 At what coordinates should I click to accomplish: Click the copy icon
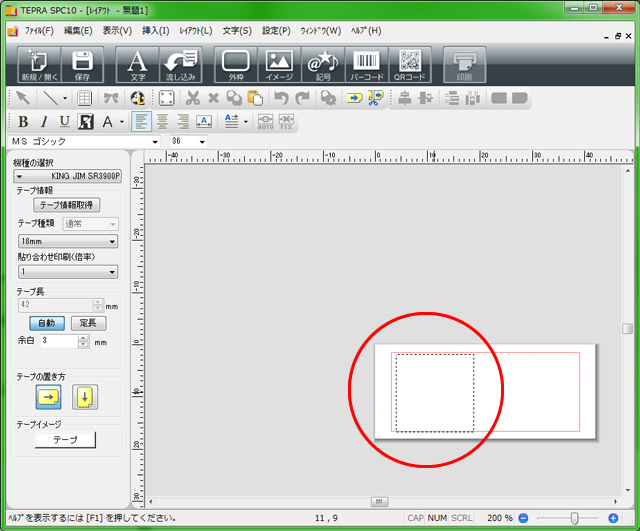[234, 98]
